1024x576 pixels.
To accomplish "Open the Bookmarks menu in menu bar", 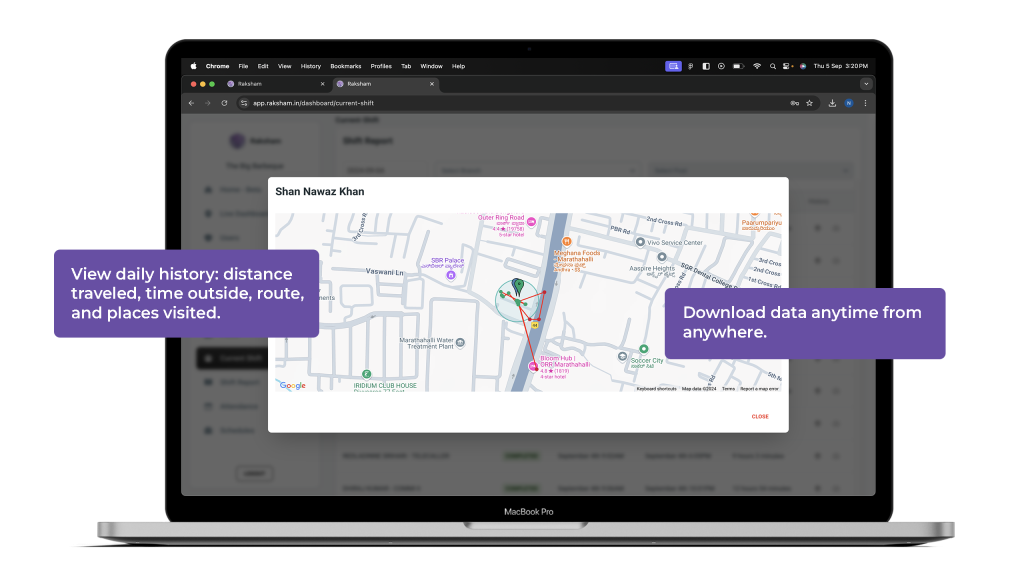I will click(346, 66).
